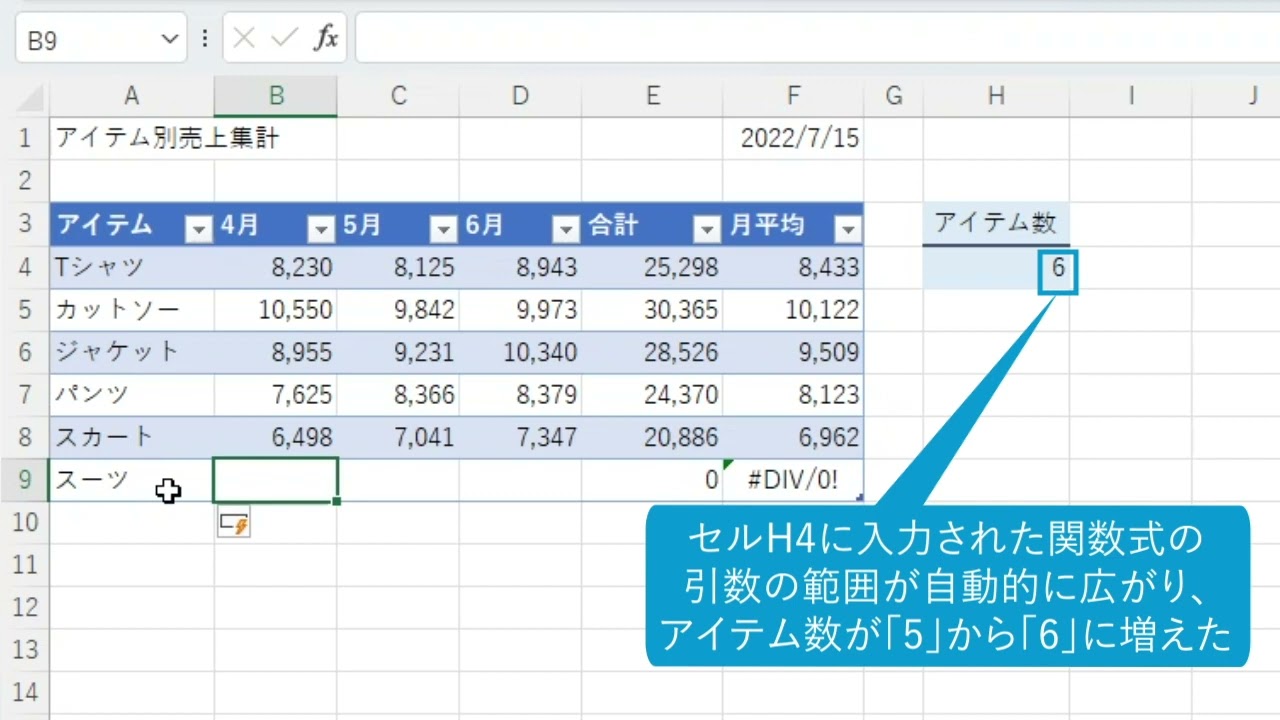Click the アイテム数 header cell
Viewport: 1280px width, 720px height.
pos(996,224)
